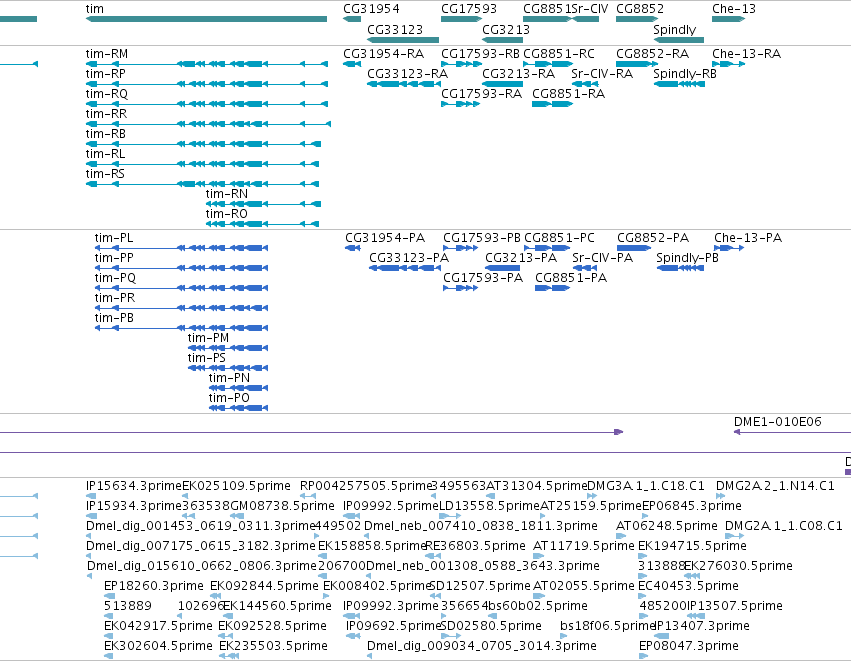Select the EK025109.5prime EST label
This screenshot has width=851, height=661.
coord(236,486)
